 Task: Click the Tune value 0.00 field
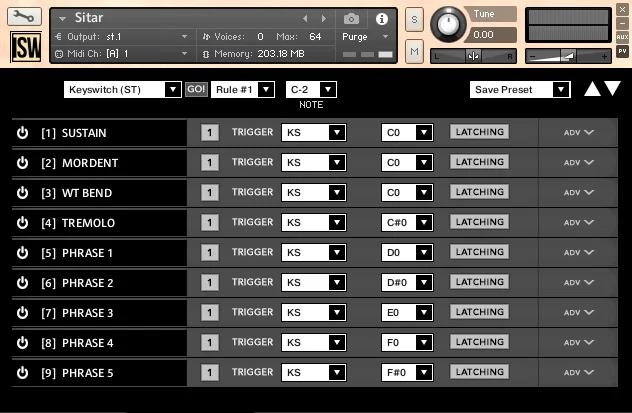pos(490,35)
